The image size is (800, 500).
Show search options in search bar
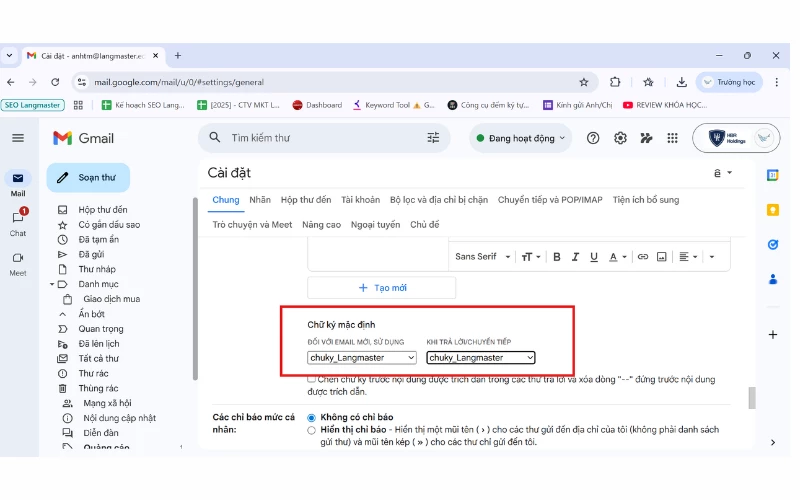coord(433,138)
